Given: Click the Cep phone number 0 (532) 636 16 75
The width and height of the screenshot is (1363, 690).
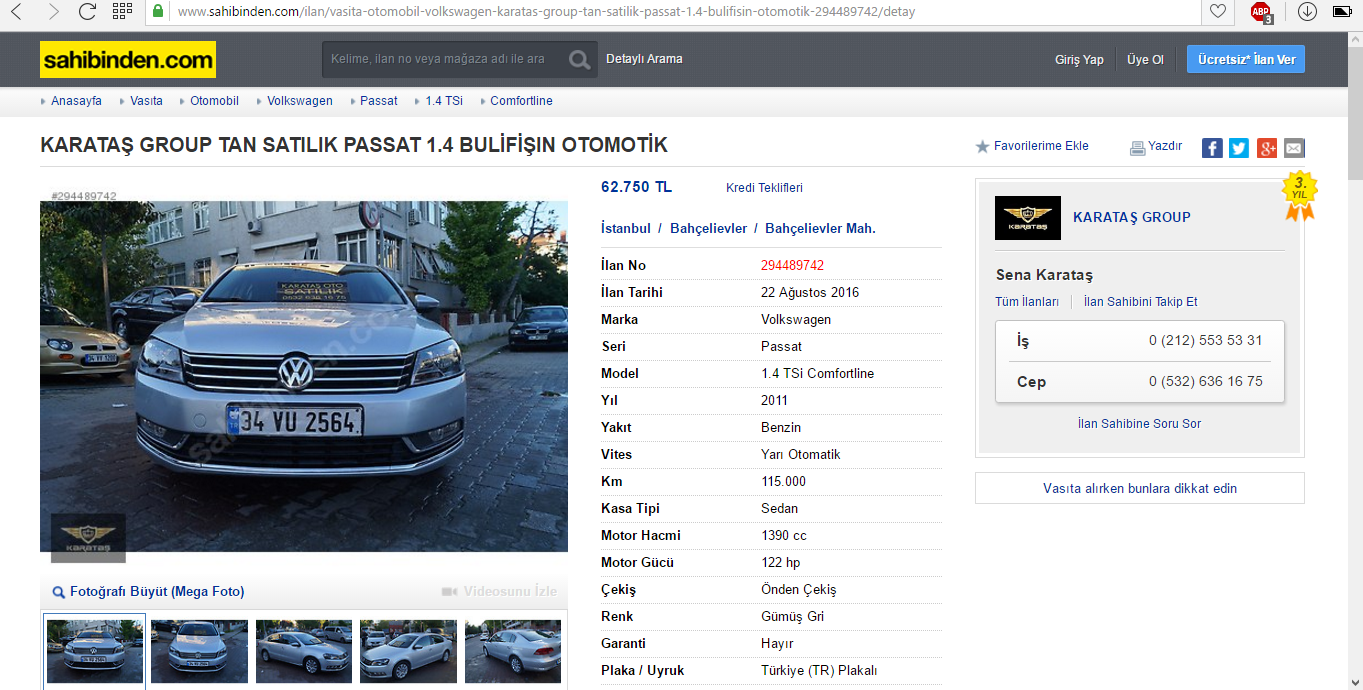Looking at the screenshot, I should tap(1205, 382).
